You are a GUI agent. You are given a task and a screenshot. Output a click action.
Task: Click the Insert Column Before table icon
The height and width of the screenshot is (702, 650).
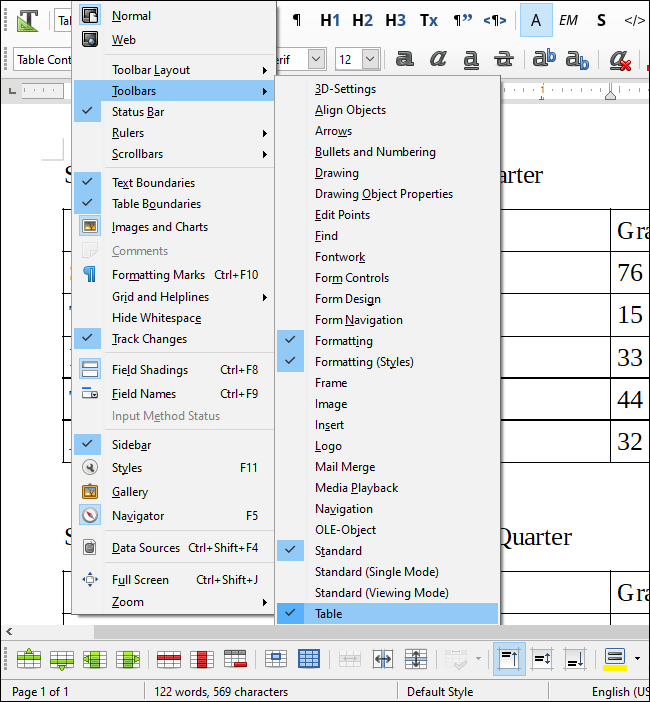95,659
